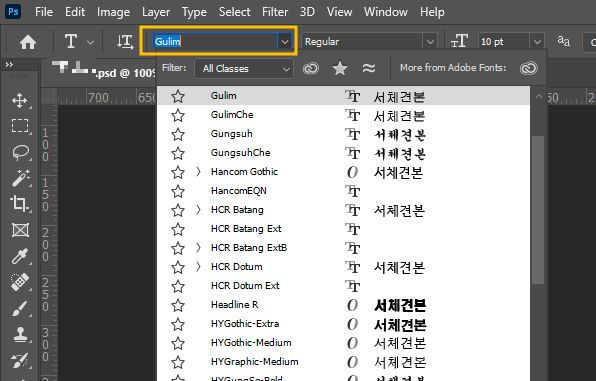The image size is (596, 381).
Task: Select the Frame tool
Action: (x=20, y=230)
